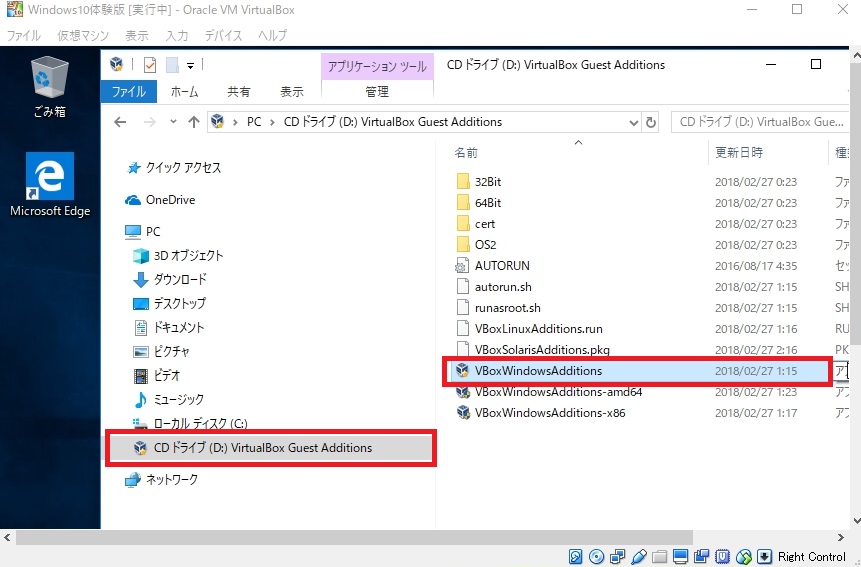Switch to the ホーム ribbon tab
The image size is (861, 567).
[x=184, y=91]
